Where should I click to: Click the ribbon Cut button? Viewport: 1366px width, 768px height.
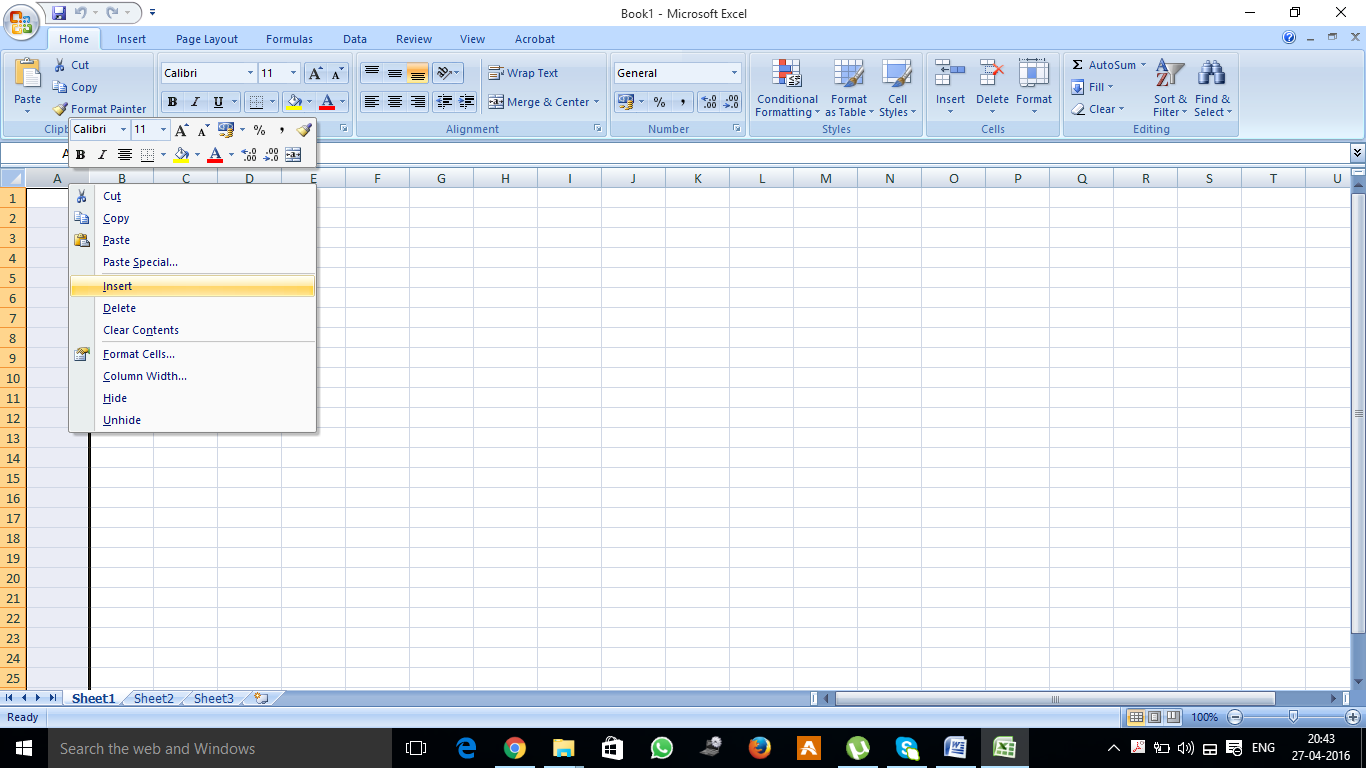coord(71,65)
